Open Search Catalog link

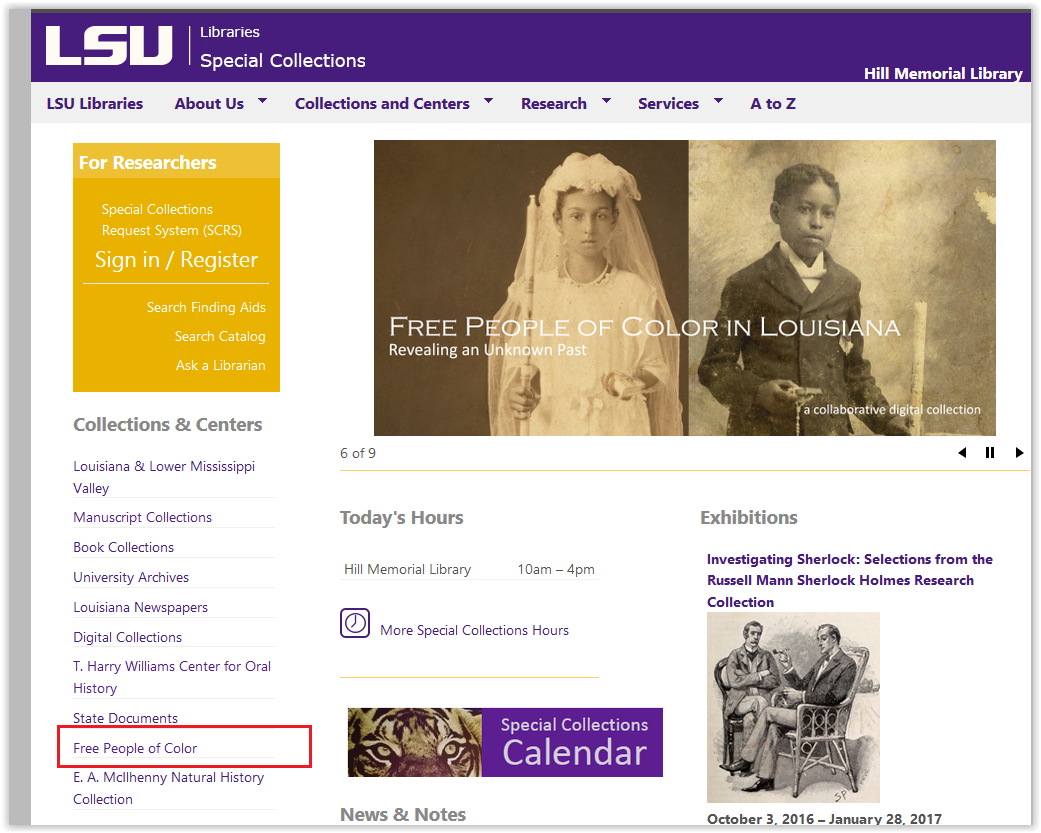pos(220,337)
